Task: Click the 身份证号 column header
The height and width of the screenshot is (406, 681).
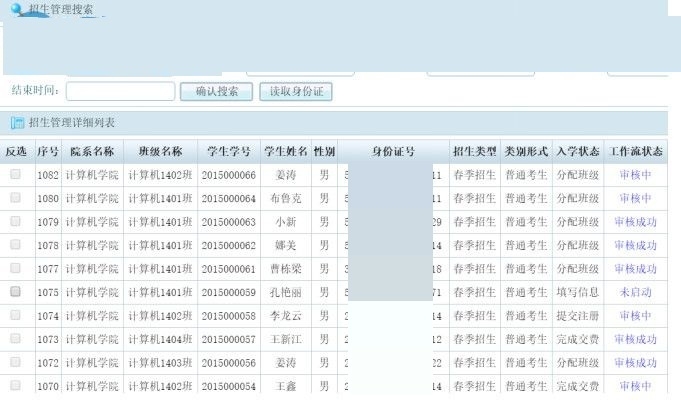Action: [x=393, y=152]
